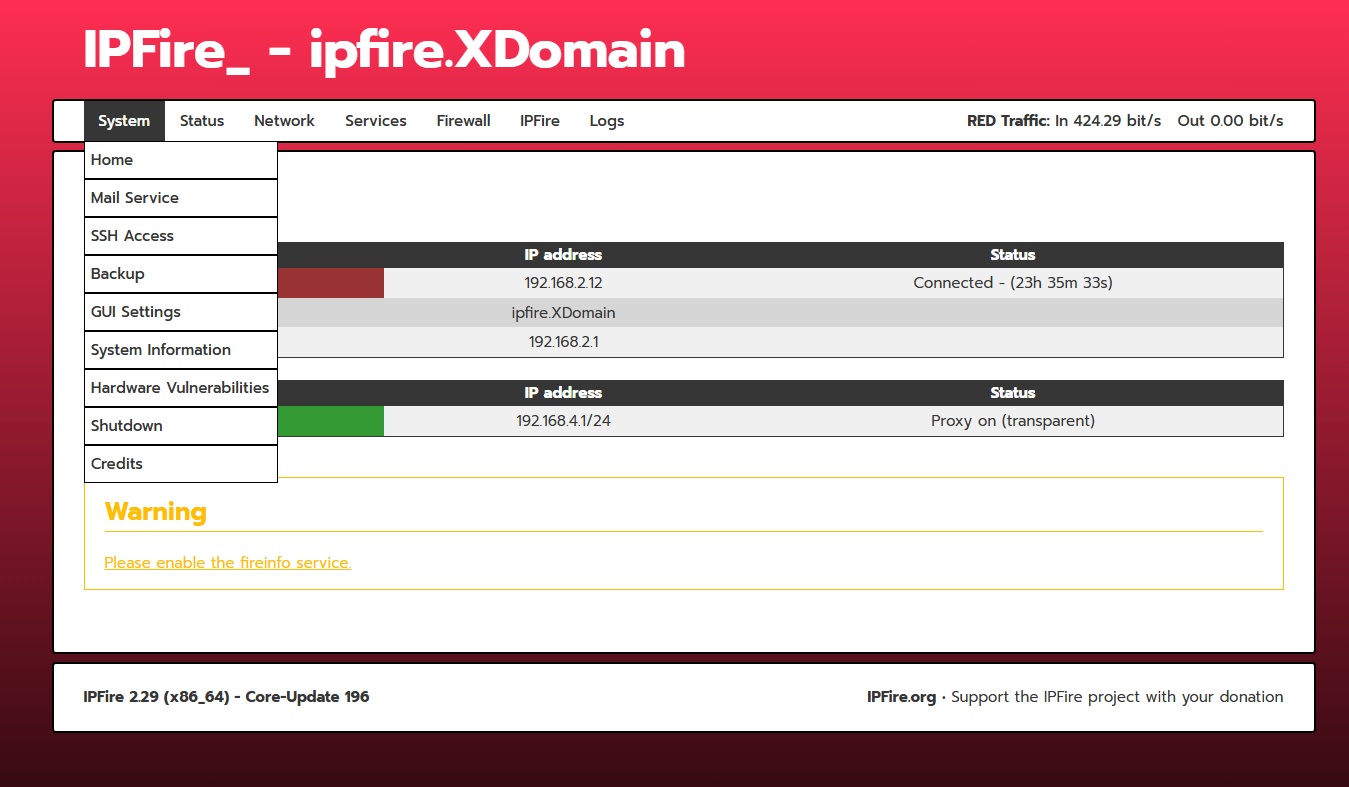Screen dimensions: 1349x787
Task: Select Shutdown from the menu
Action: 180,426
